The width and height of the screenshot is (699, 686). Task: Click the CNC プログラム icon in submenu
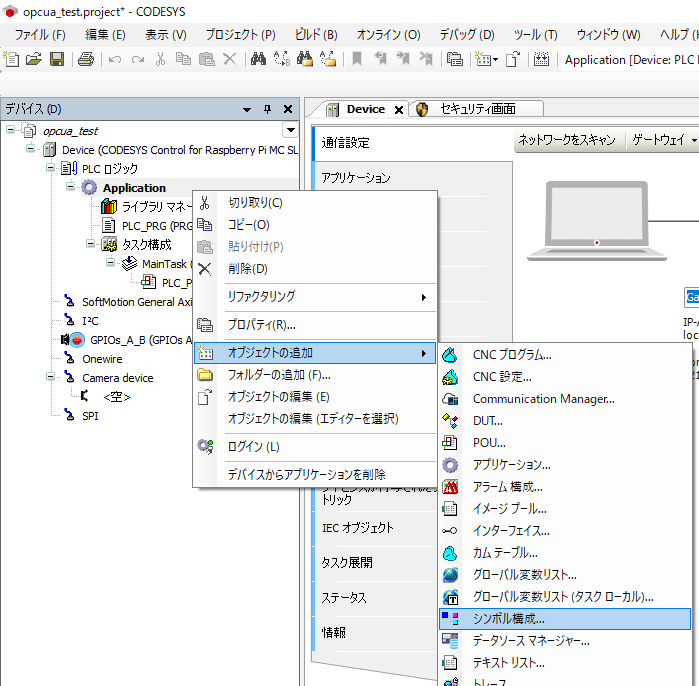tap(450, 355)
